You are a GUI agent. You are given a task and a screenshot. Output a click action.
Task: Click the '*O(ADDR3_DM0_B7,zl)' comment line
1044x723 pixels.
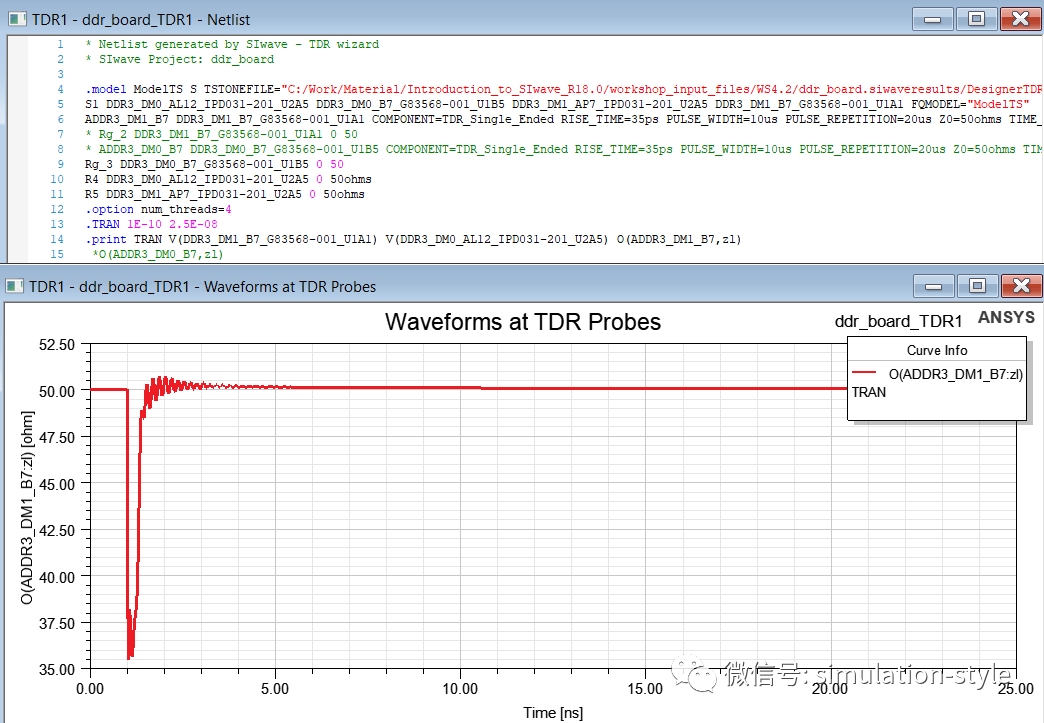point(158,254)
